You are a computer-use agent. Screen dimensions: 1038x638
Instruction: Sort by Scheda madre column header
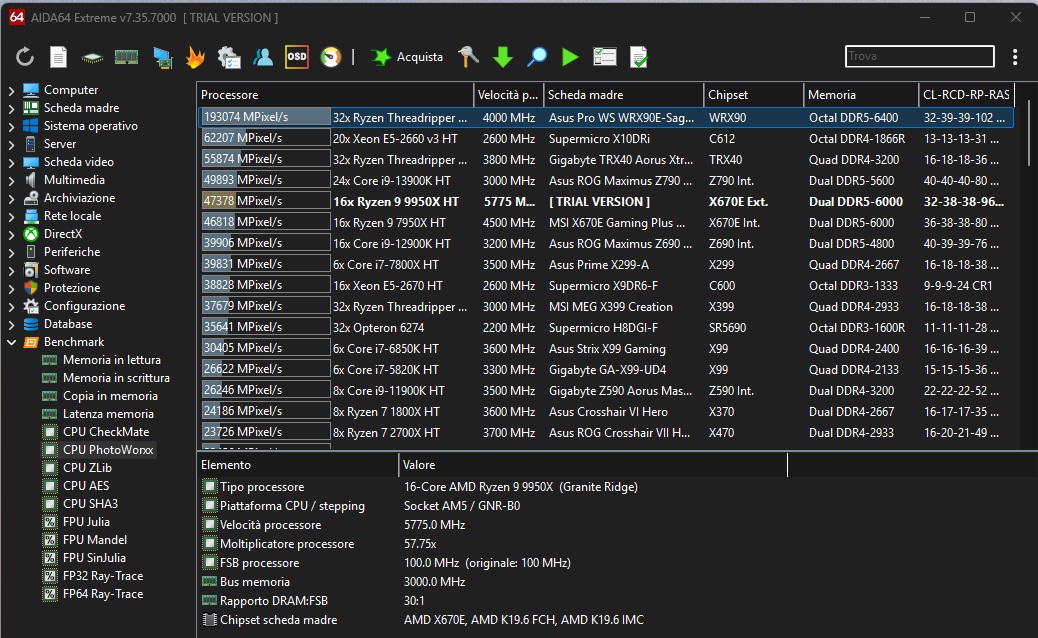[623, 95]
